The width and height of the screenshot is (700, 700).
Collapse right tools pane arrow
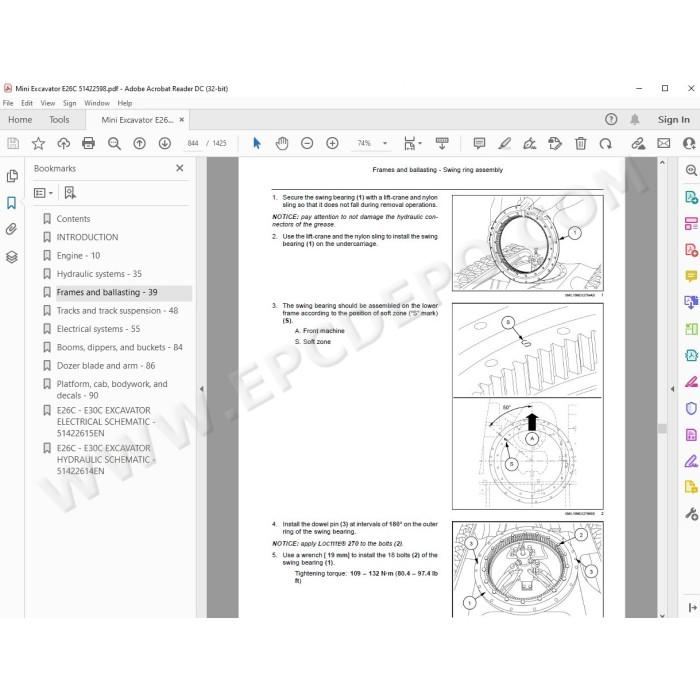tap(672, 389)
